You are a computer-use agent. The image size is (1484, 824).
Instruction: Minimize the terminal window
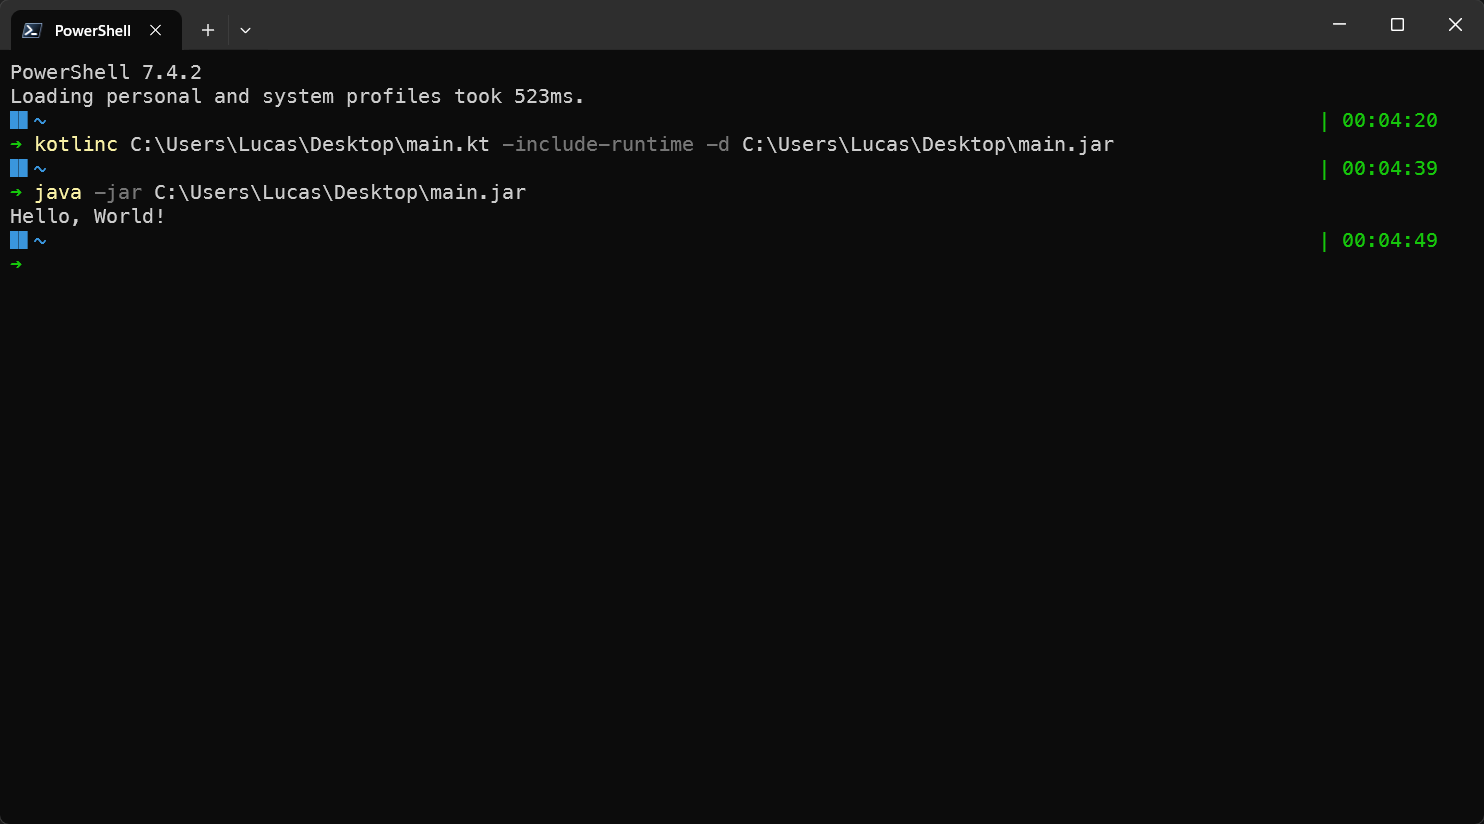[x=1339, y=25]
